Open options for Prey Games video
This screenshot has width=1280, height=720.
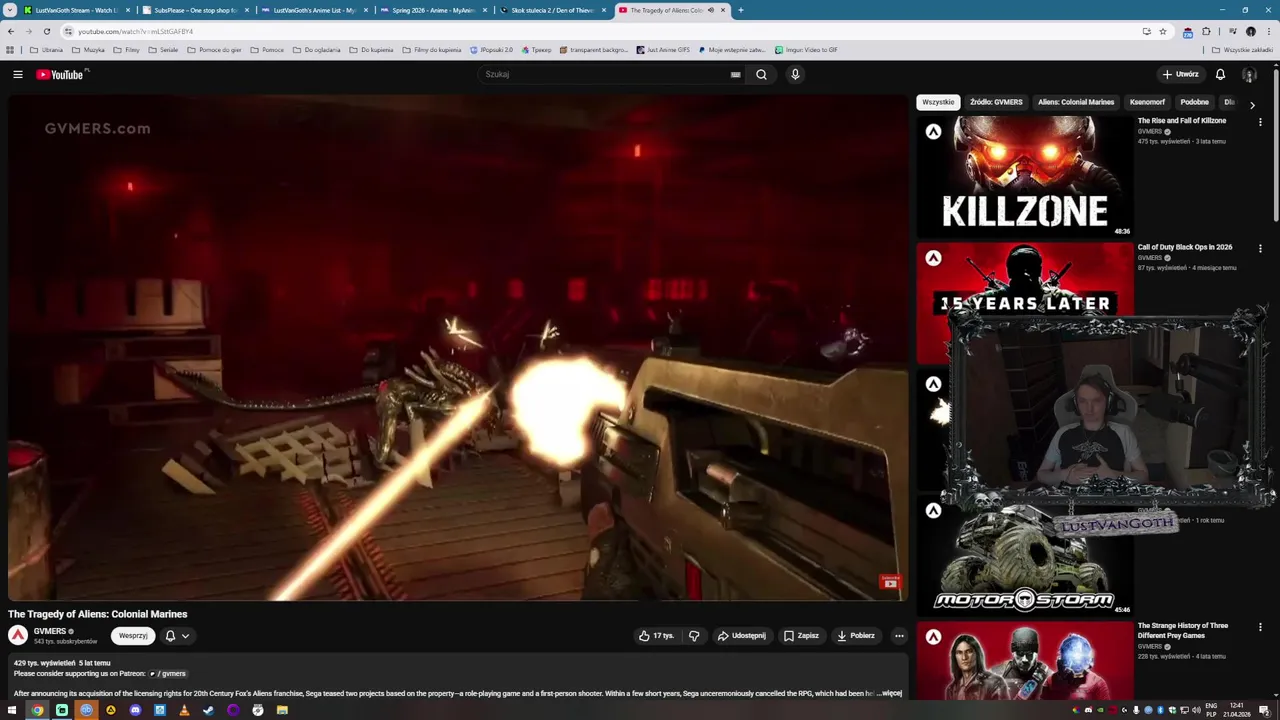(1260, 627)
